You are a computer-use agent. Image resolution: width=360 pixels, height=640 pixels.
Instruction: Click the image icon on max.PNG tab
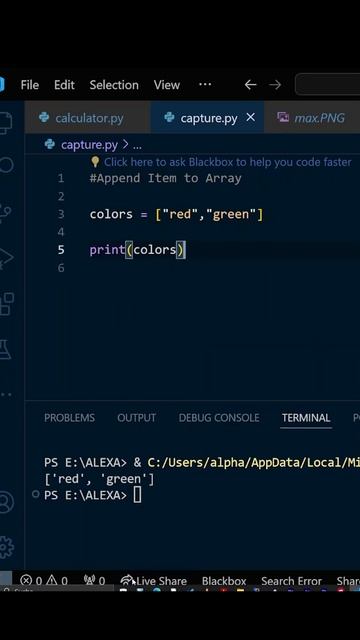[283, 118]
